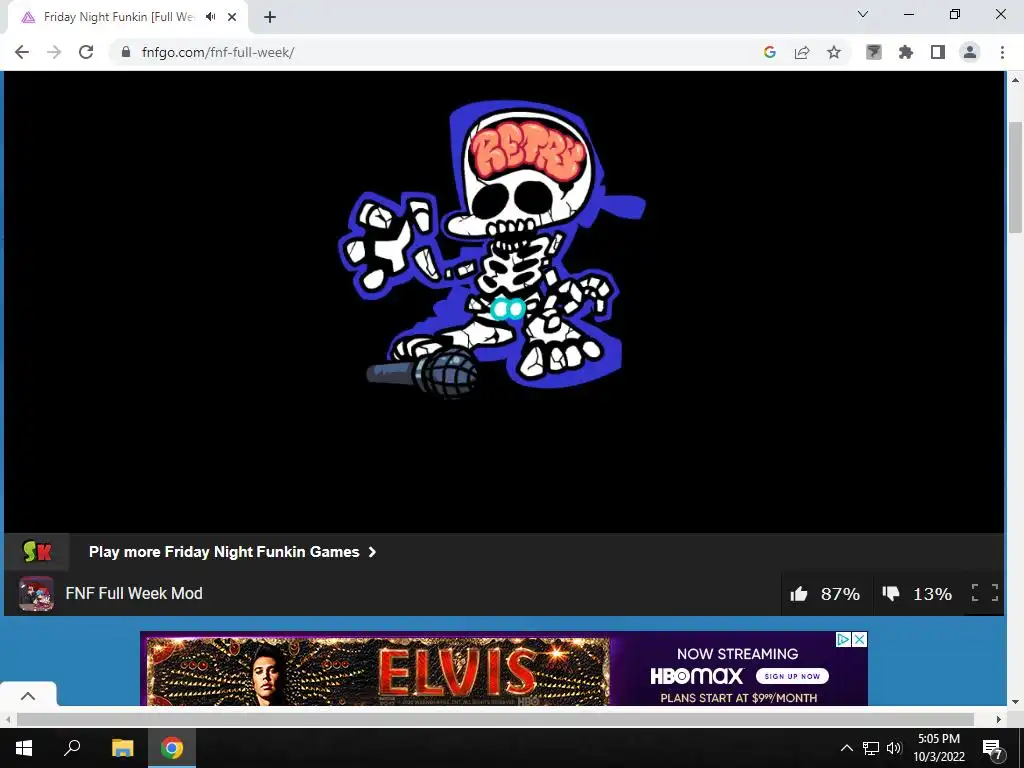Screen dimensions: 1024x768
Task: Click the page scroll up arrow
Action: point(1015,80)
